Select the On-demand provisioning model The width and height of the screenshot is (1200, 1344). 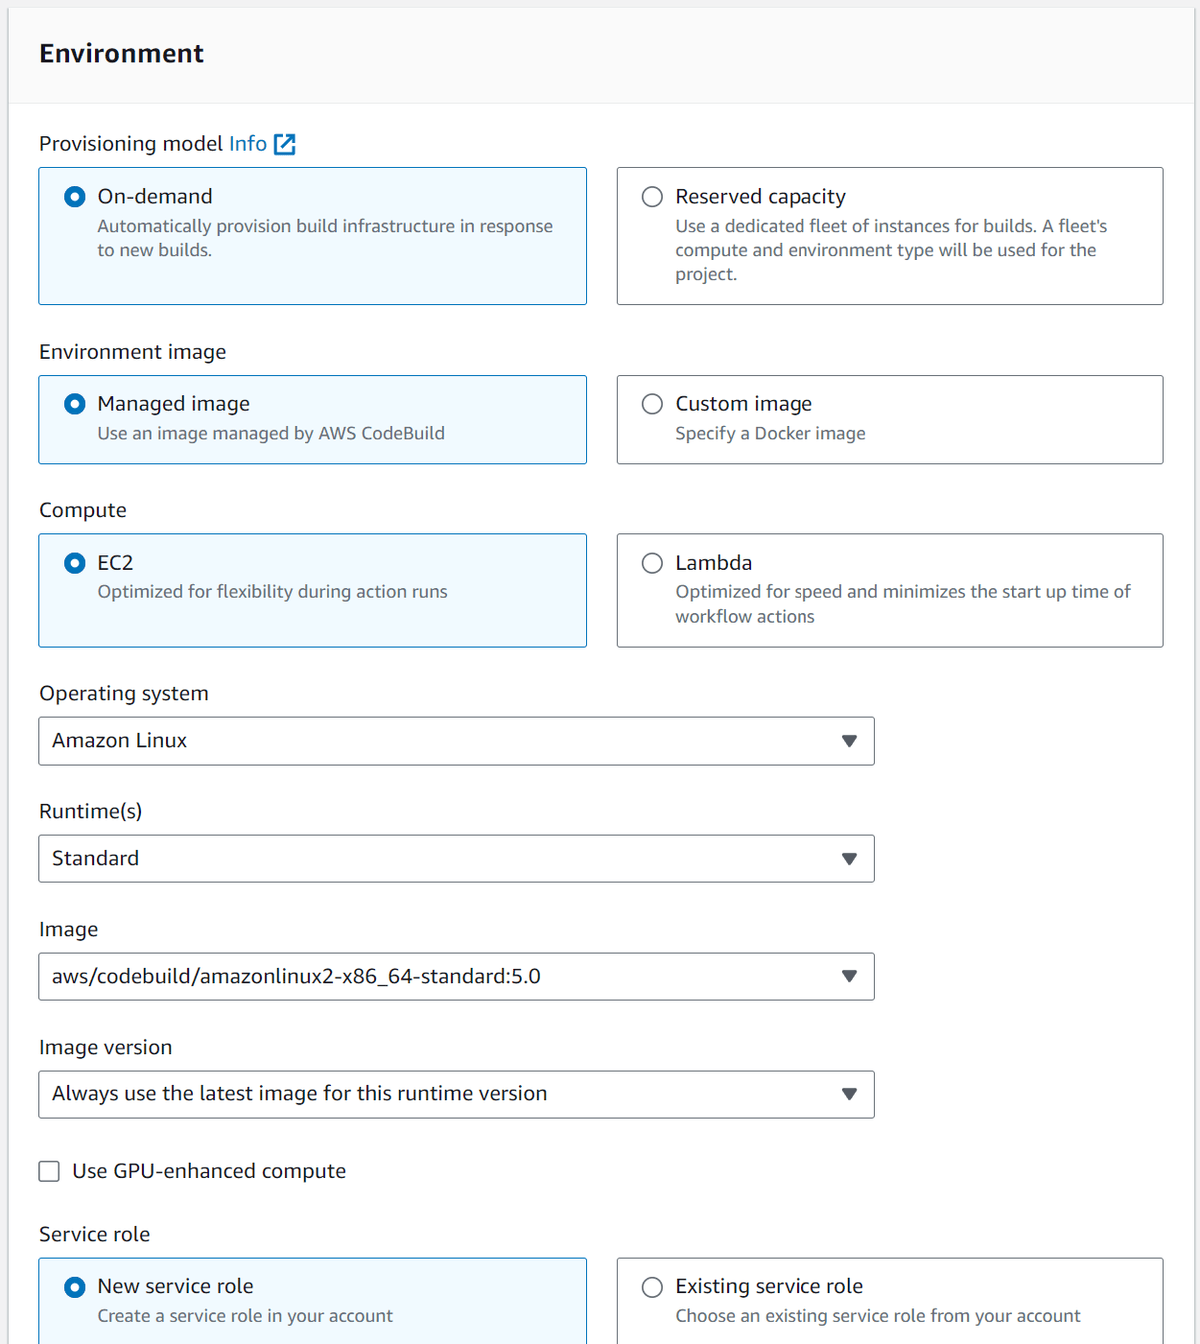pyautogui.click(x=74, y=196)
